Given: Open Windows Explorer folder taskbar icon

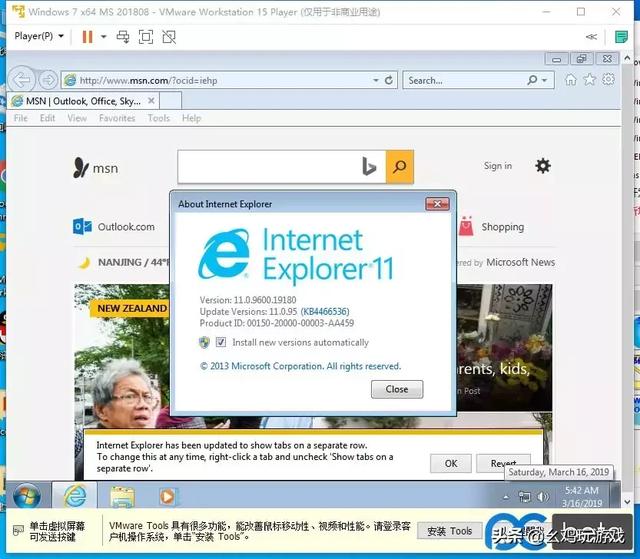Looking at the screenshot, I should click(122, 497).
